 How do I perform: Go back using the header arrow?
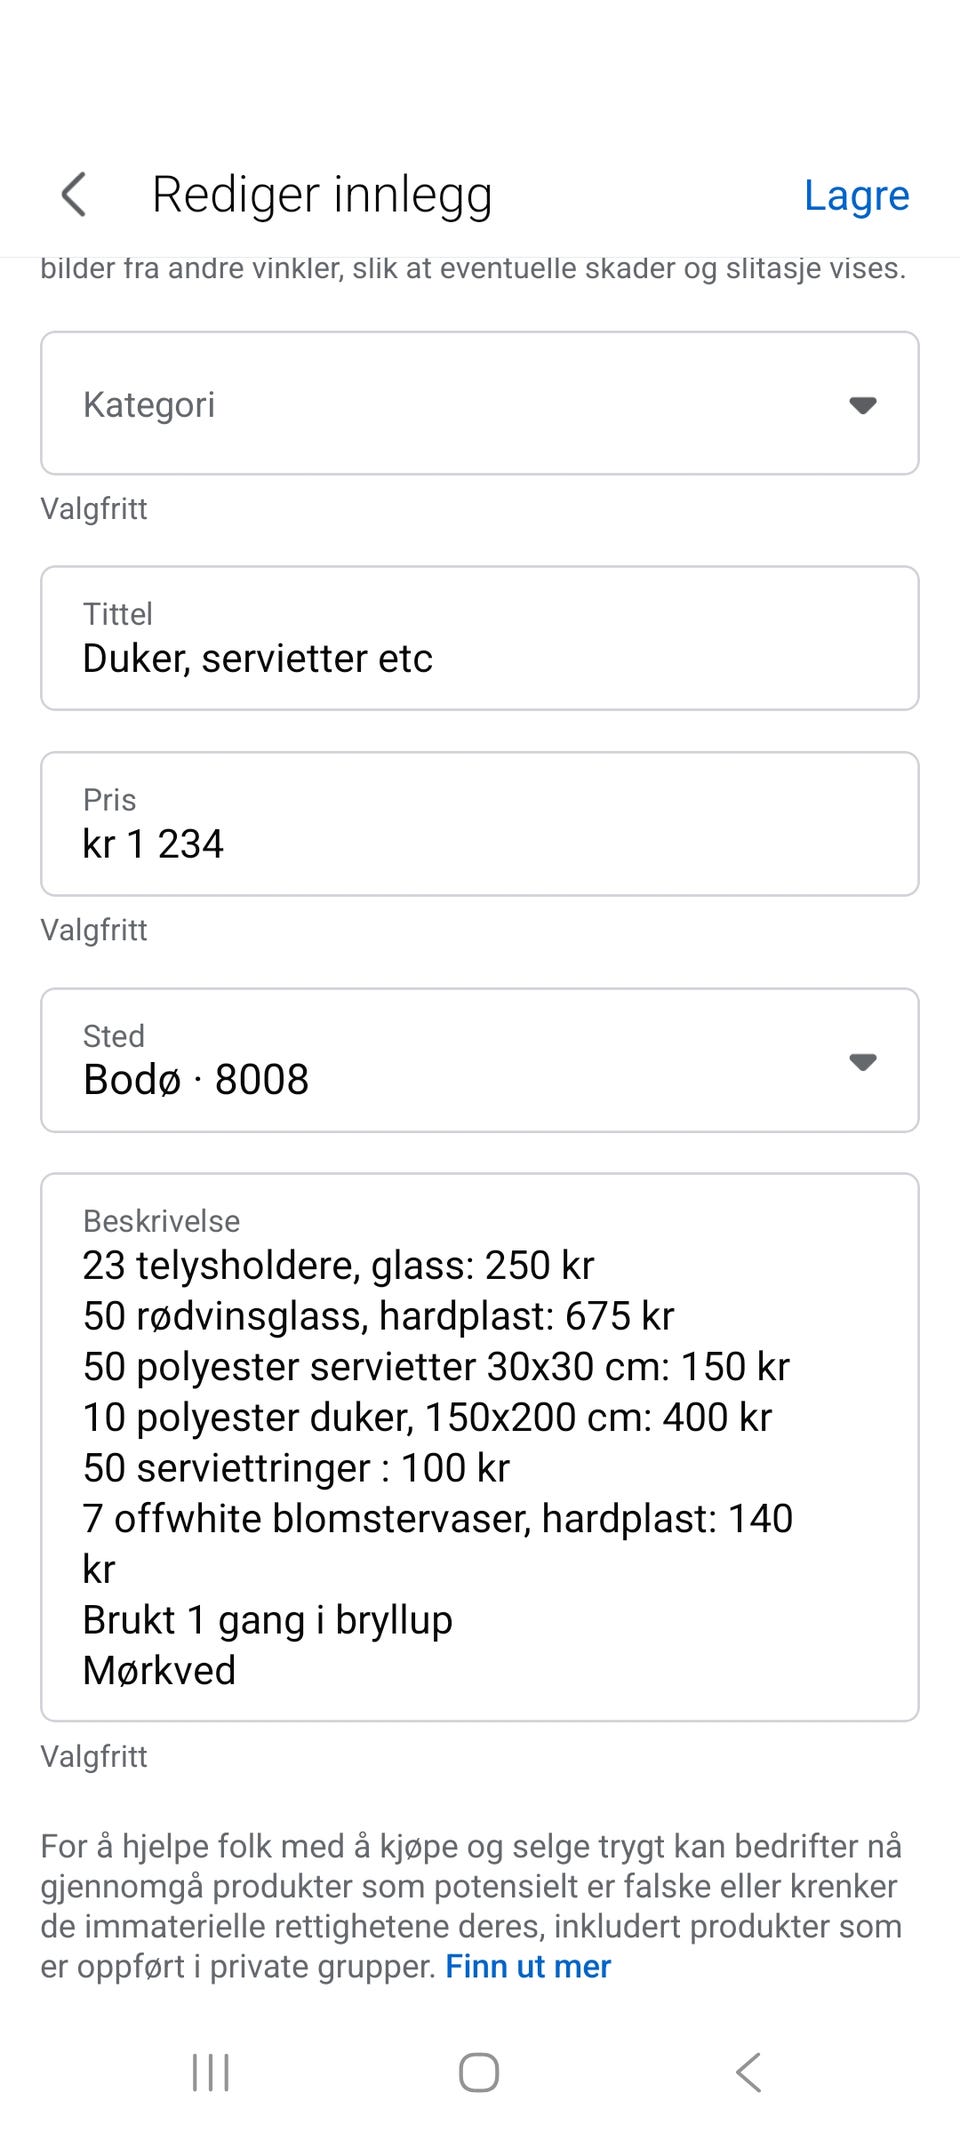click(74, 194)
